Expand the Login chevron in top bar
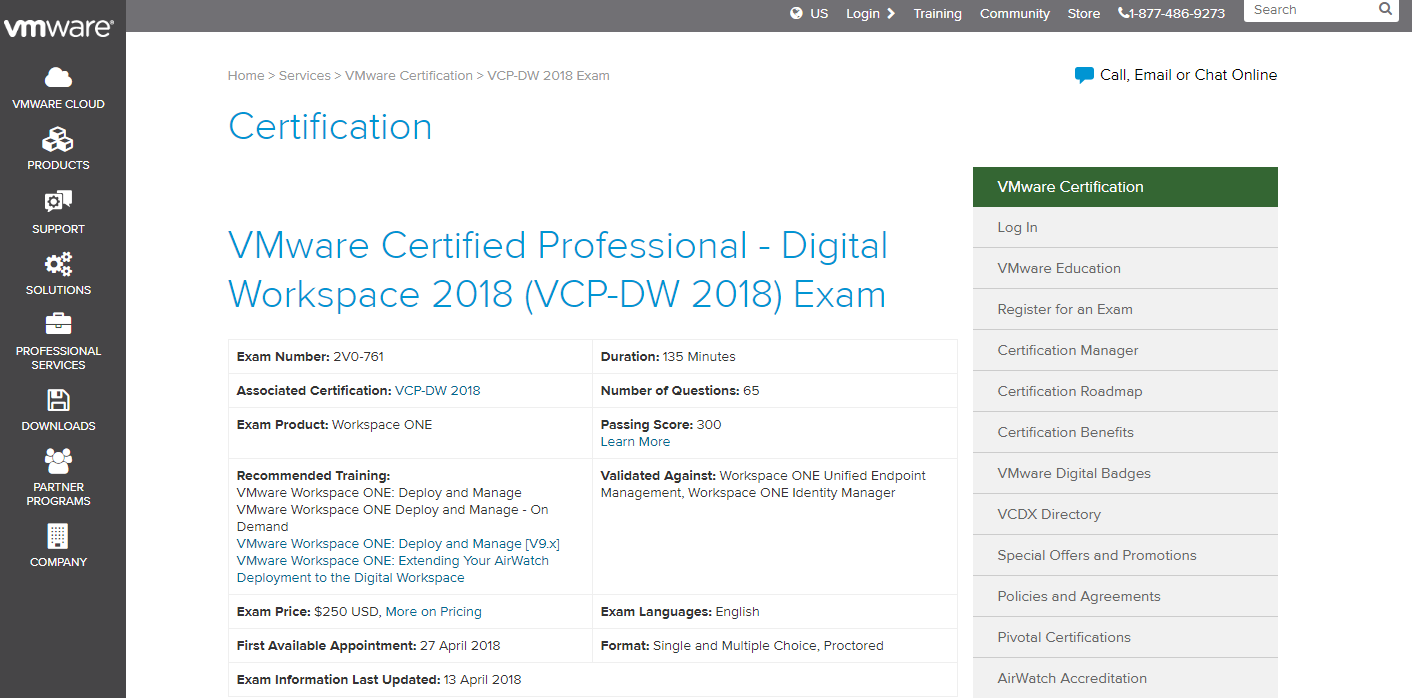This screenshot has width=1412, height=698. pos(891,13)
